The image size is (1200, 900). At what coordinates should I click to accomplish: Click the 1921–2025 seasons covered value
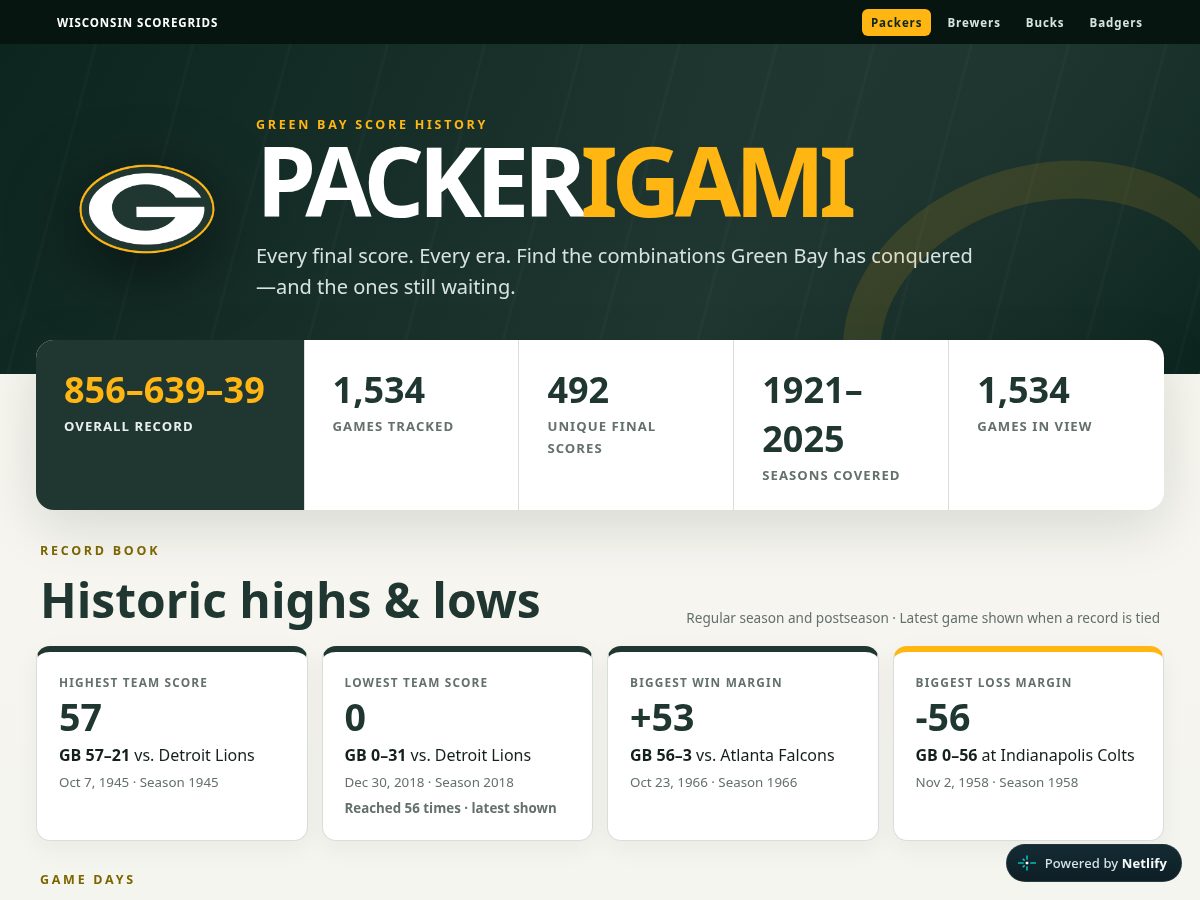click(812, 414)
